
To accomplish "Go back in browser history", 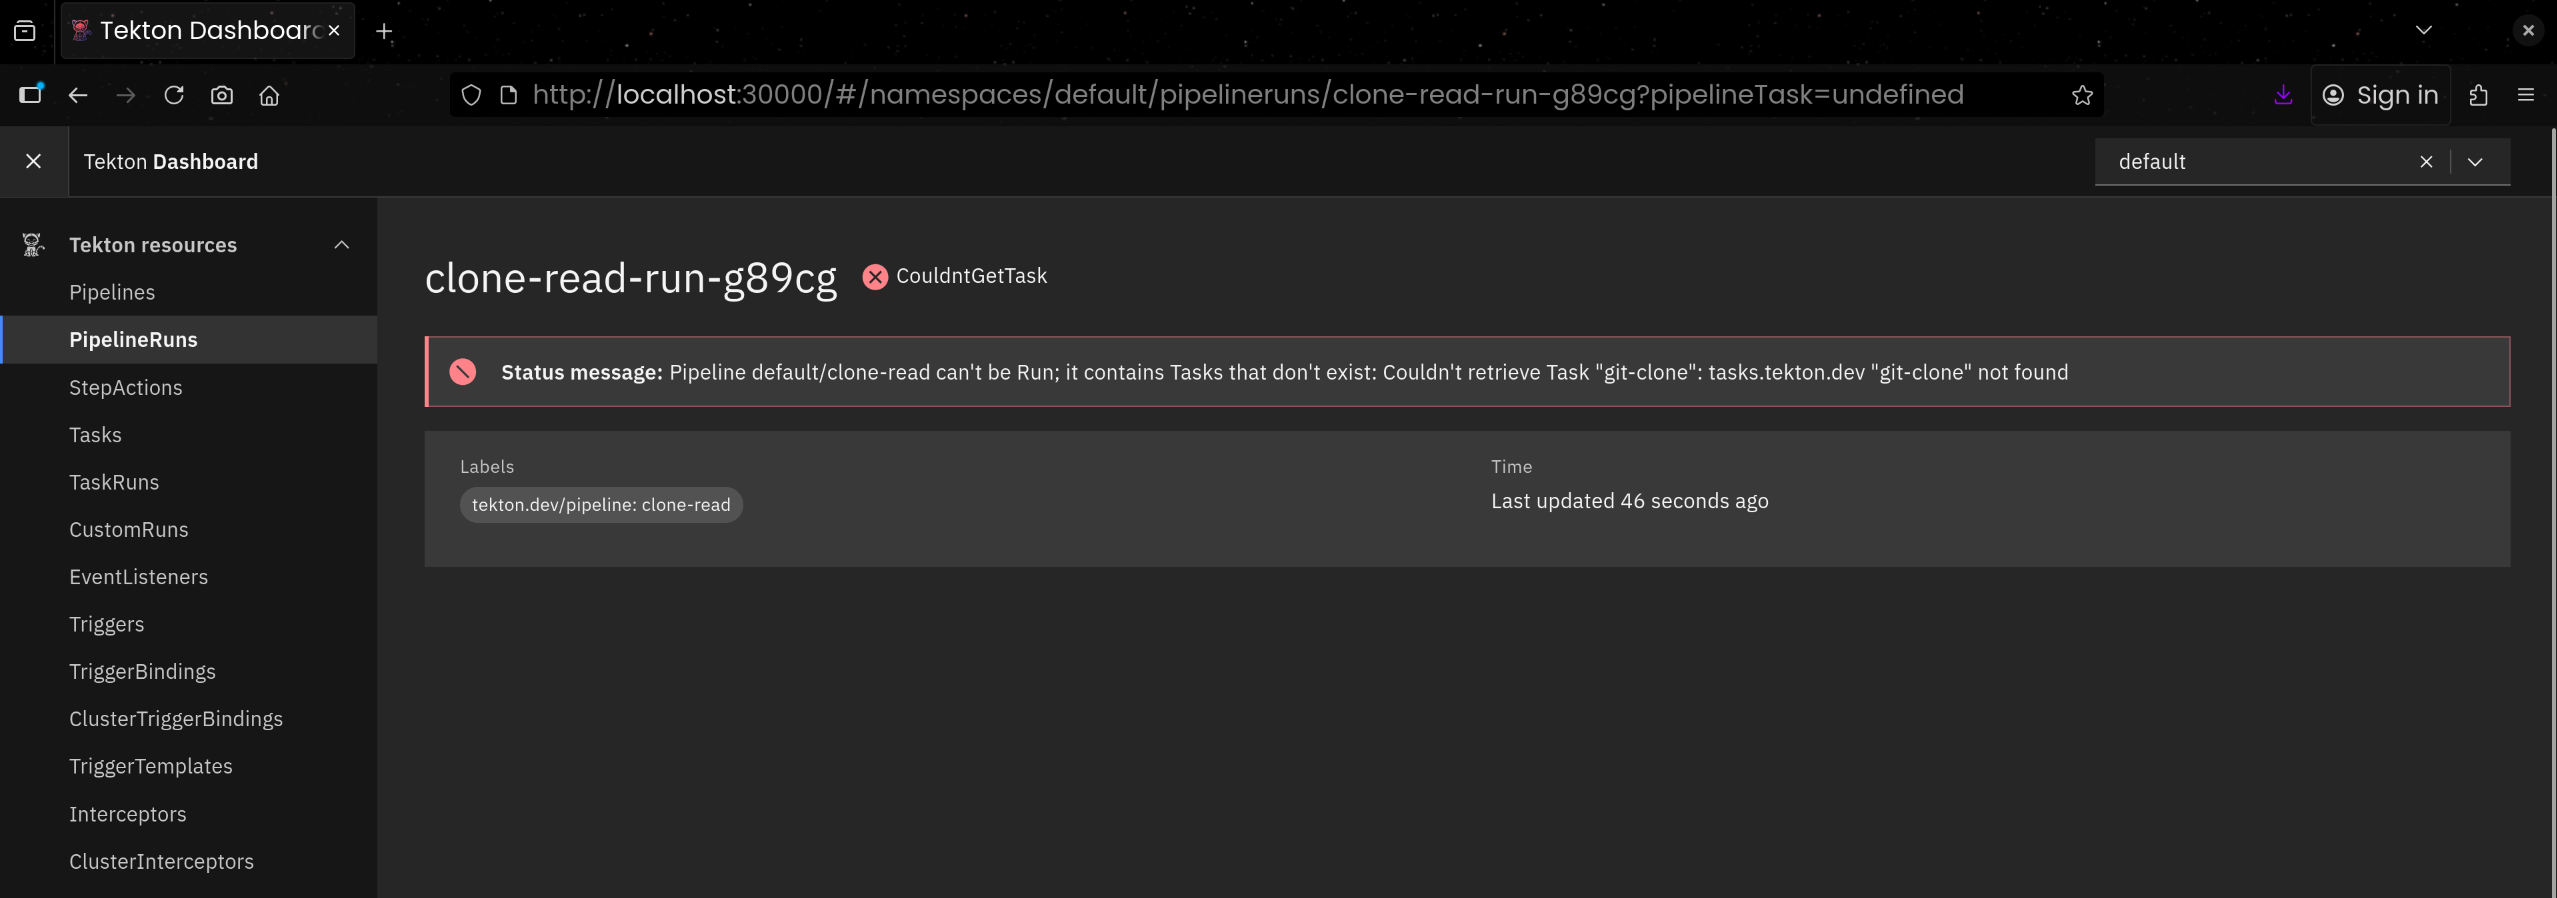I will [78, 95].
